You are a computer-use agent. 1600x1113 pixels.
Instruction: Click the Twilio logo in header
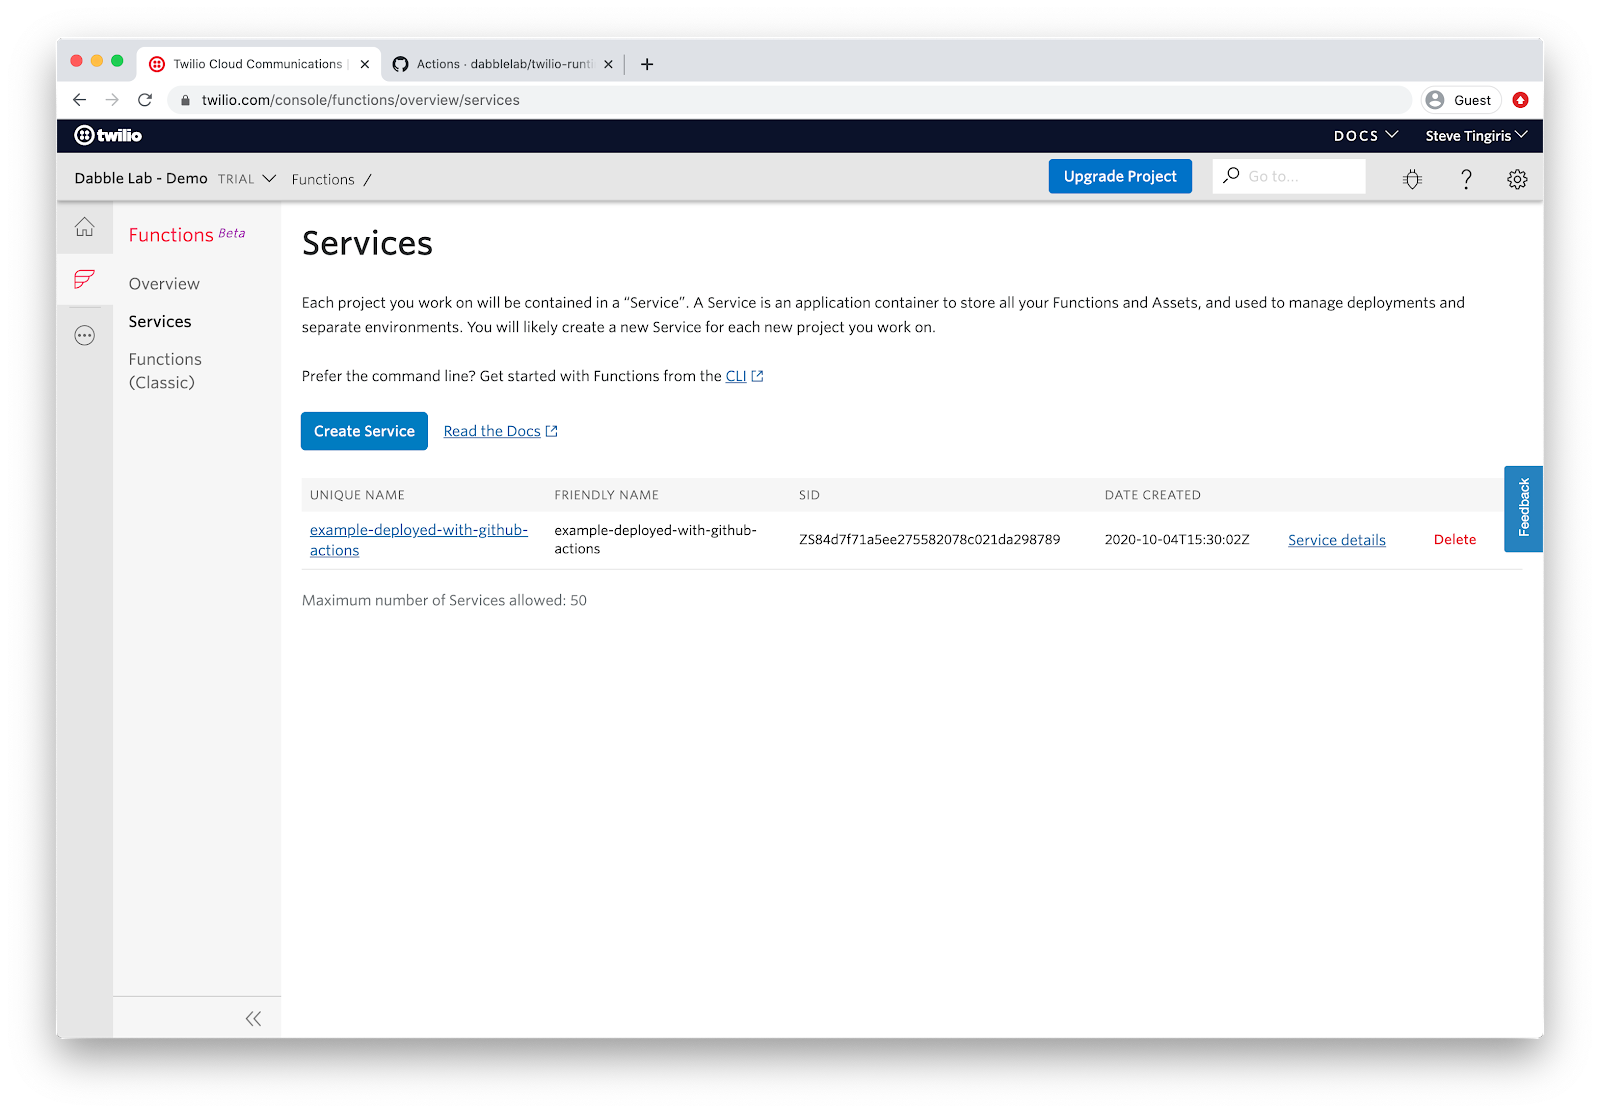coord(108,135)
